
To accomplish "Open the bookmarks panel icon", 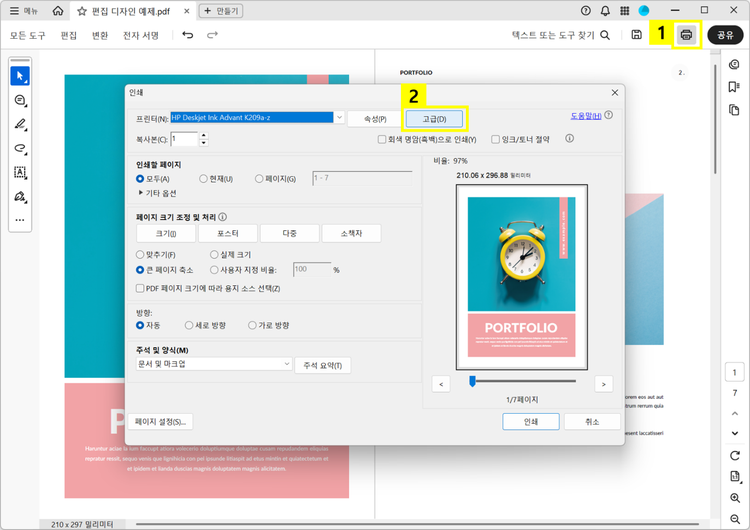I will [x=734, y=87].
